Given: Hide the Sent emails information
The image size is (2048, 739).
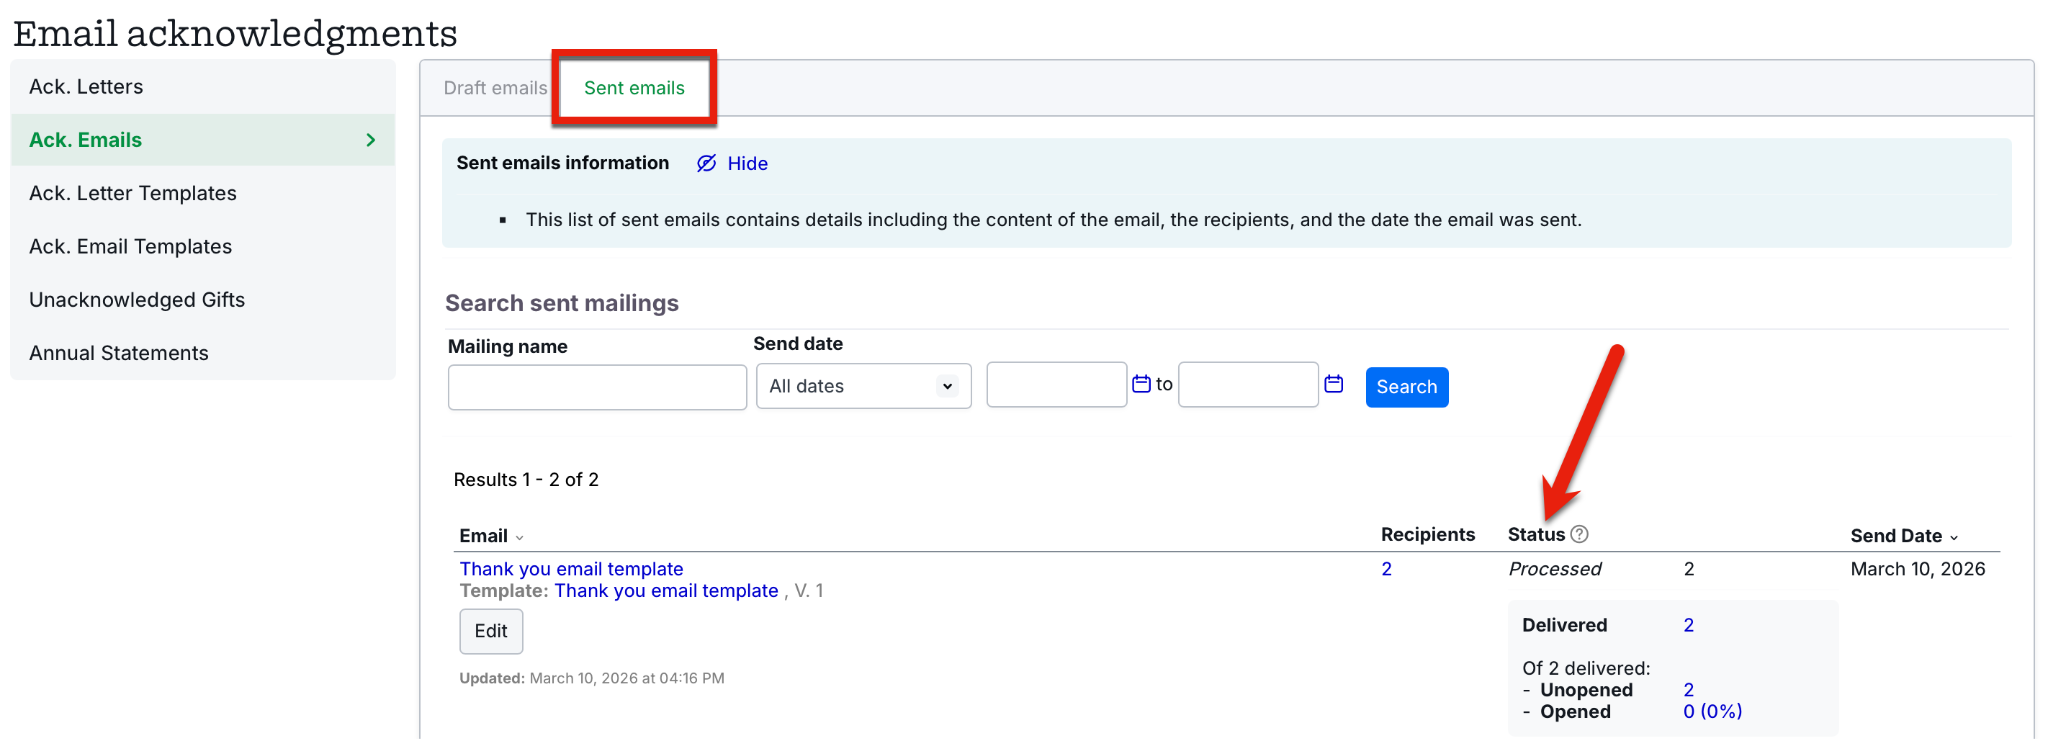Looking at the screenshot, I should tap(747, 163).
